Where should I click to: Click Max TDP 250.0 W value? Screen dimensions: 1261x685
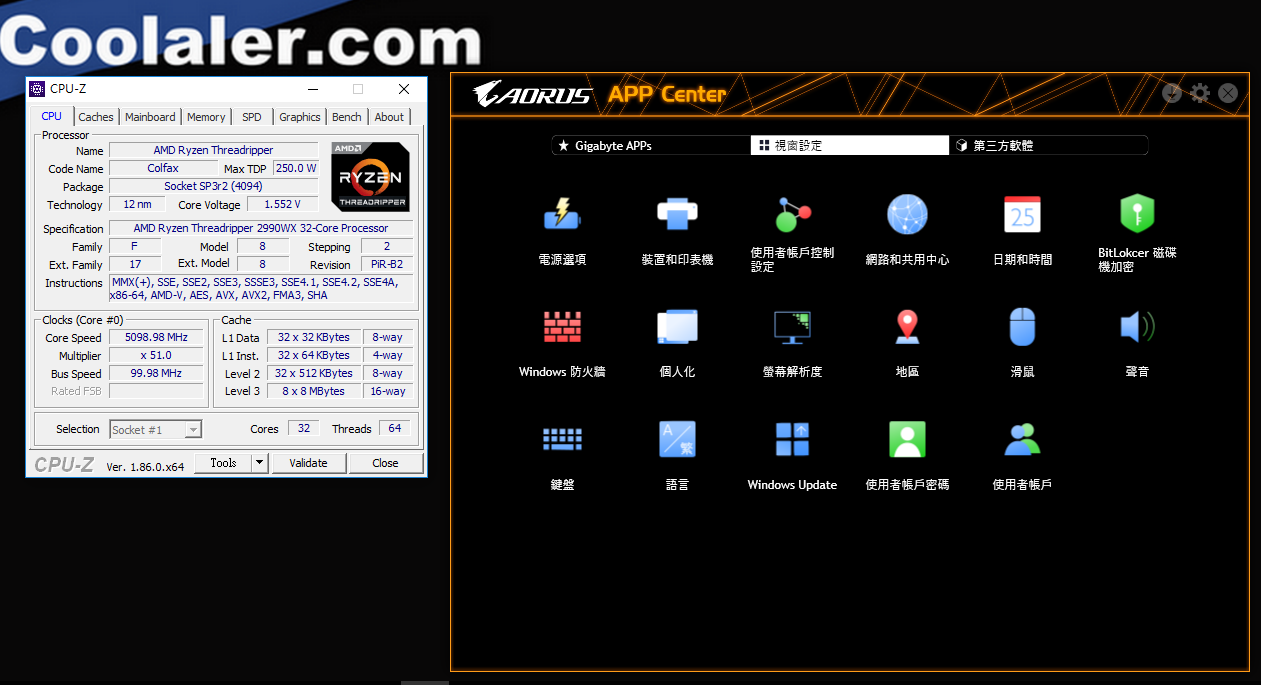(x=296, y=169)
